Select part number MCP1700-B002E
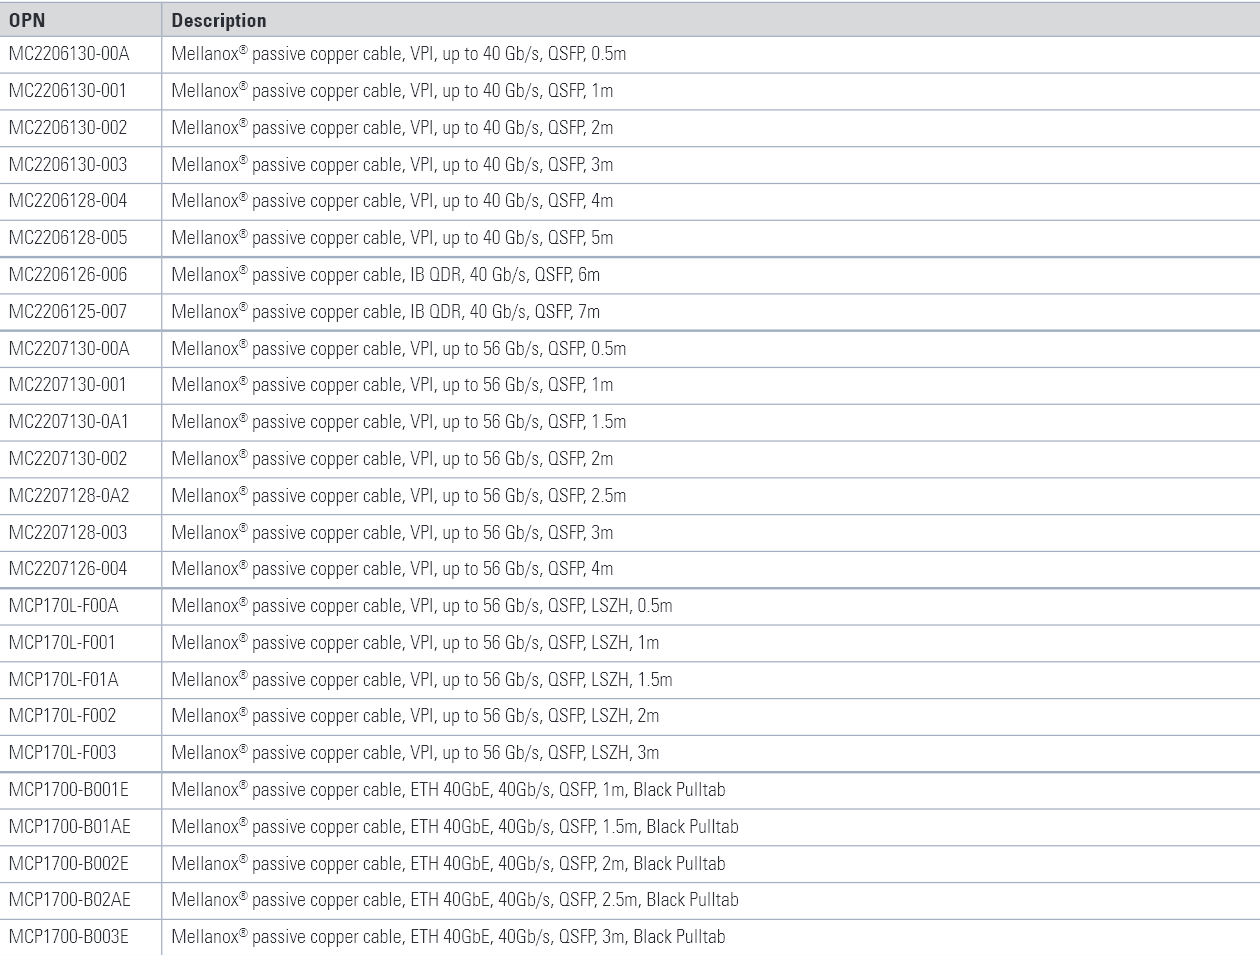 pos(69,864)
